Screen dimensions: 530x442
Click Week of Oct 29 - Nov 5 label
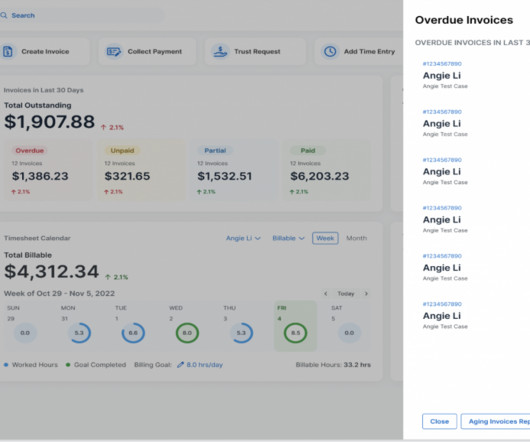click(x=59, y=293)
